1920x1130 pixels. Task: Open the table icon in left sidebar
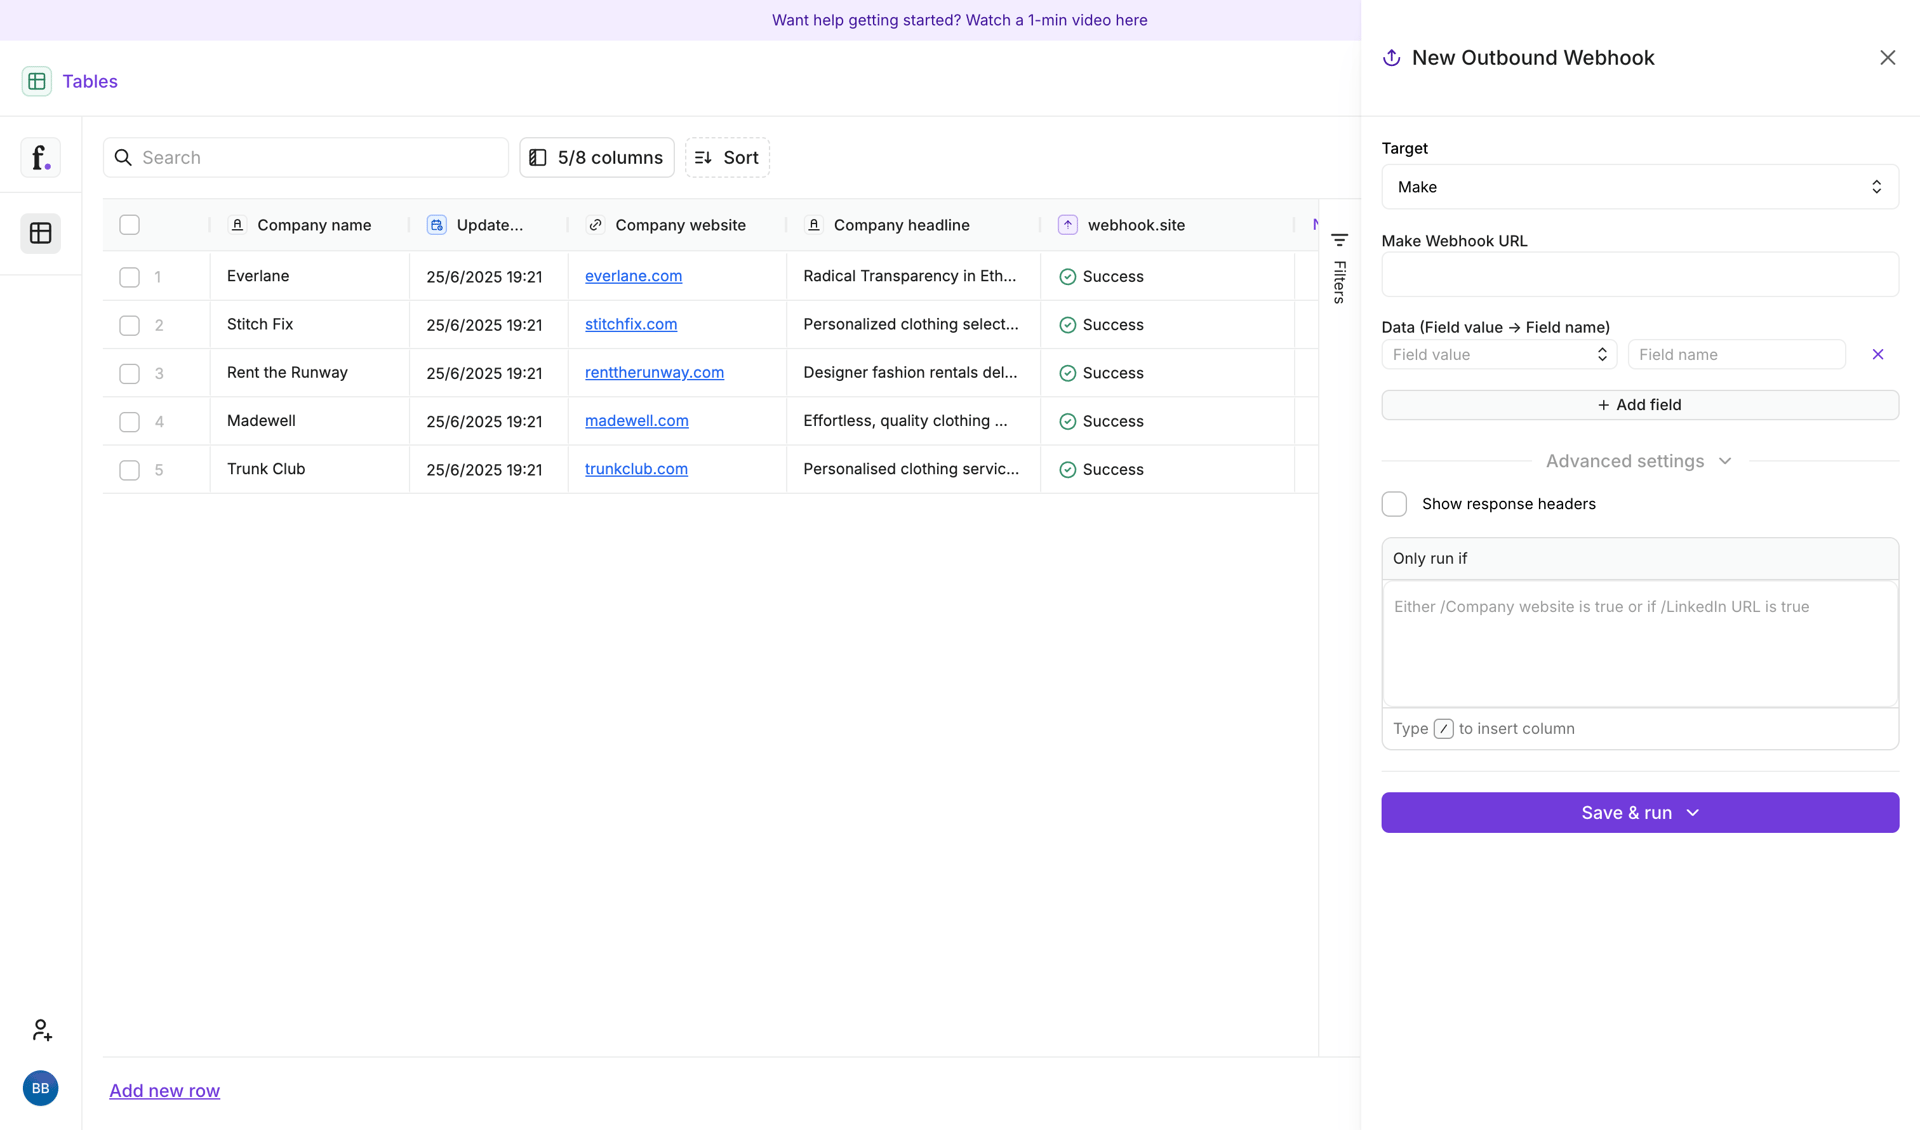40,233
